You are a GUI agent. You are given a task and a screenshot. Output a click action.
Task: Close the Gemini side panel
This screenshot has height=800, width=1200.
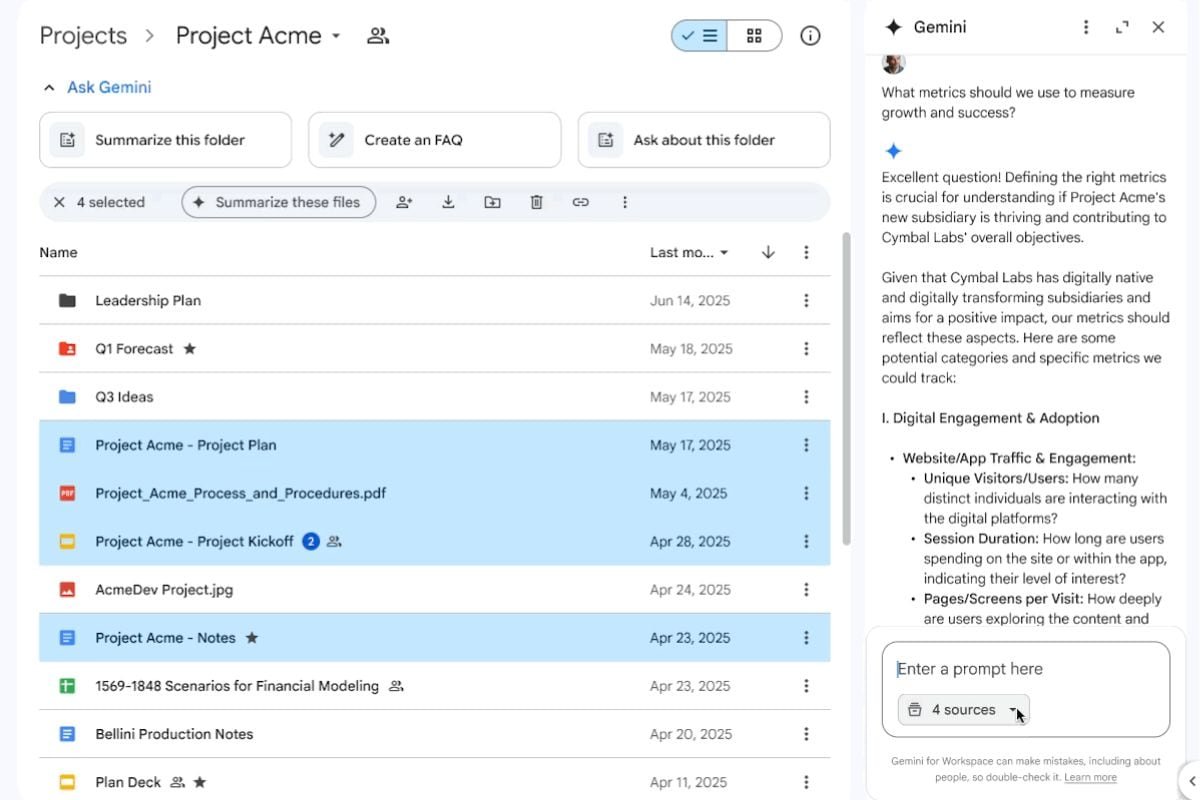1158,27
